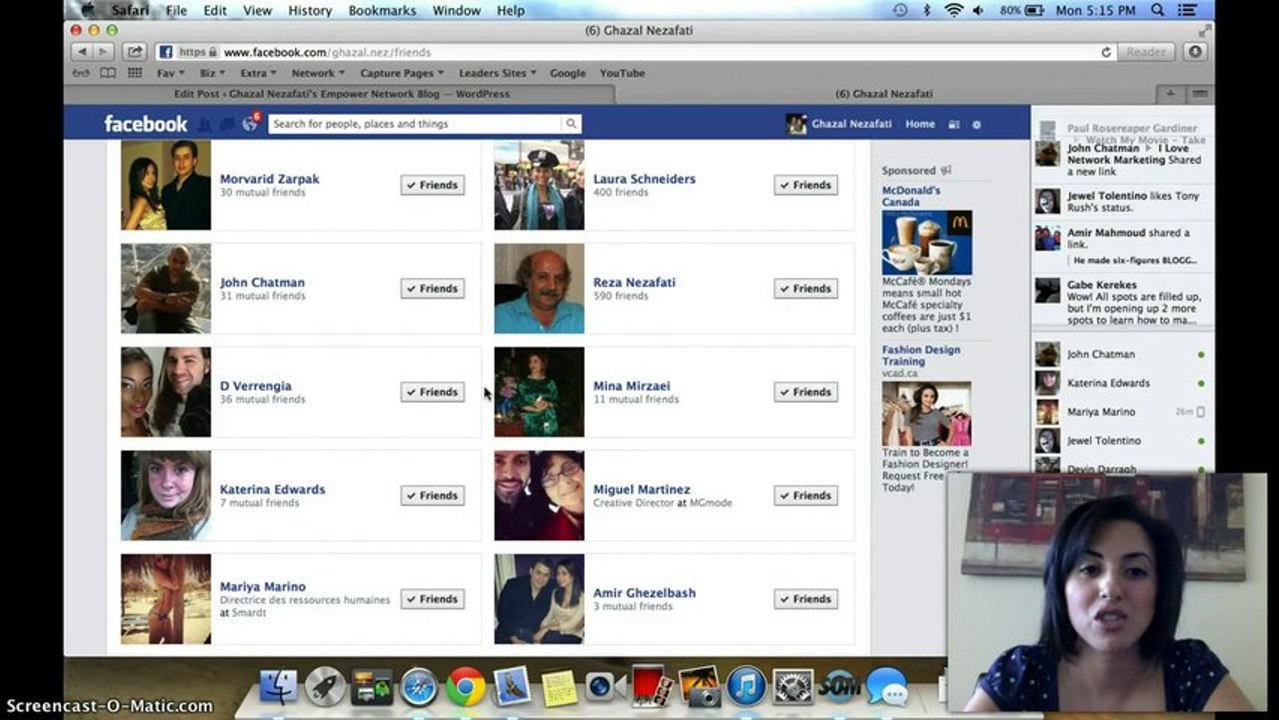Toggle Friends button for Miguel Martinez
The image size is (1279, 720).
(806, 495)
